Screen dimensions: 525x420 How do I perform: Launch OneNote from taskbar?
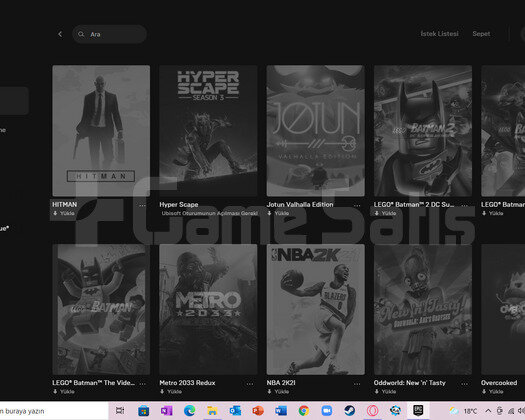(166, 411)
